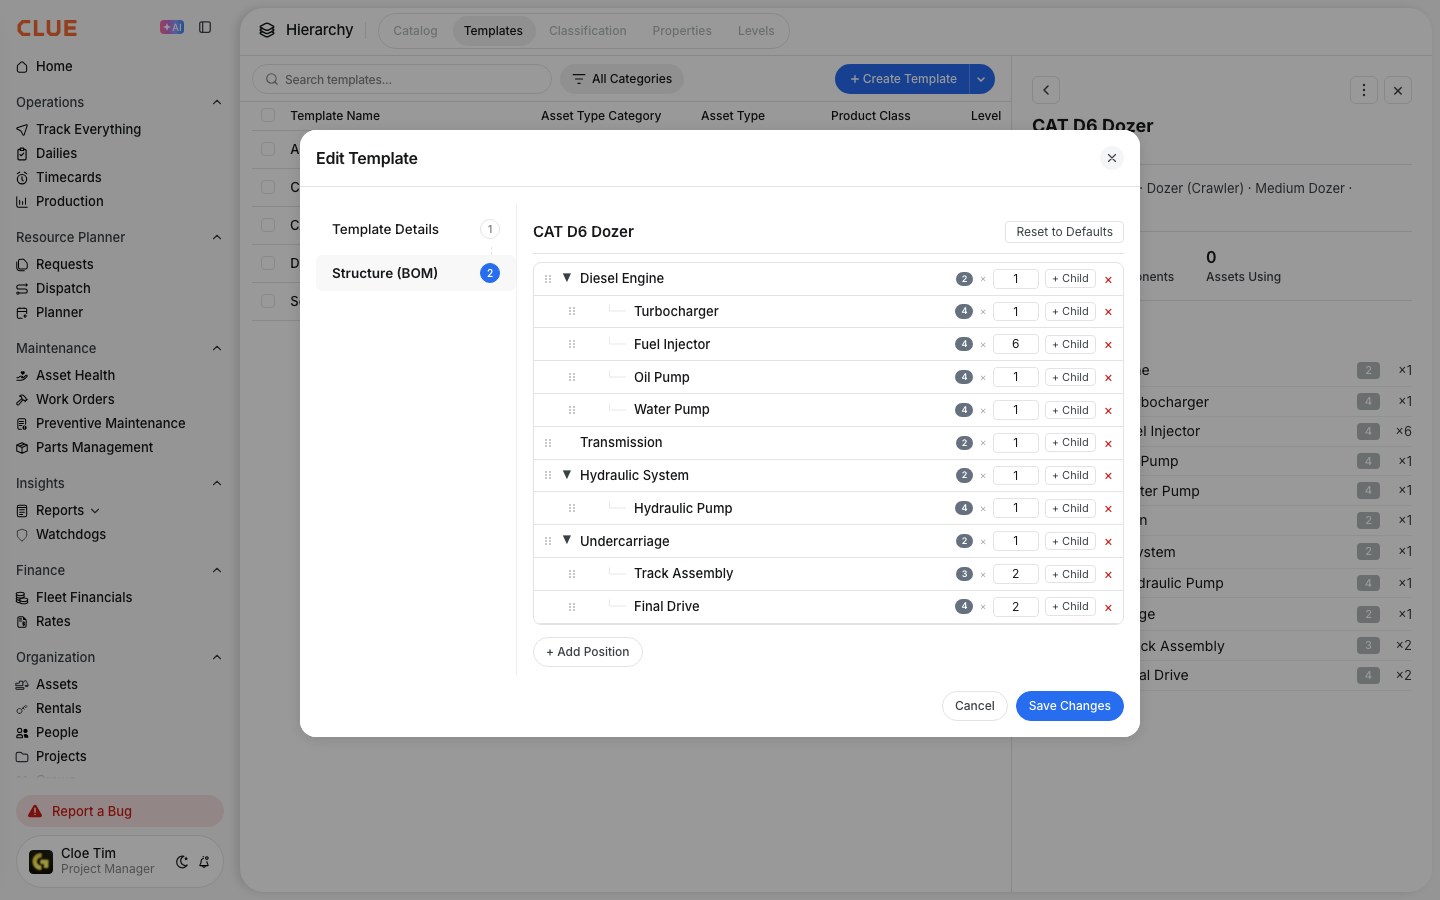The height and width of the screenshot is (900, 1440).
Task: Click the Home sidebar icon
Action: coord(22,67)
